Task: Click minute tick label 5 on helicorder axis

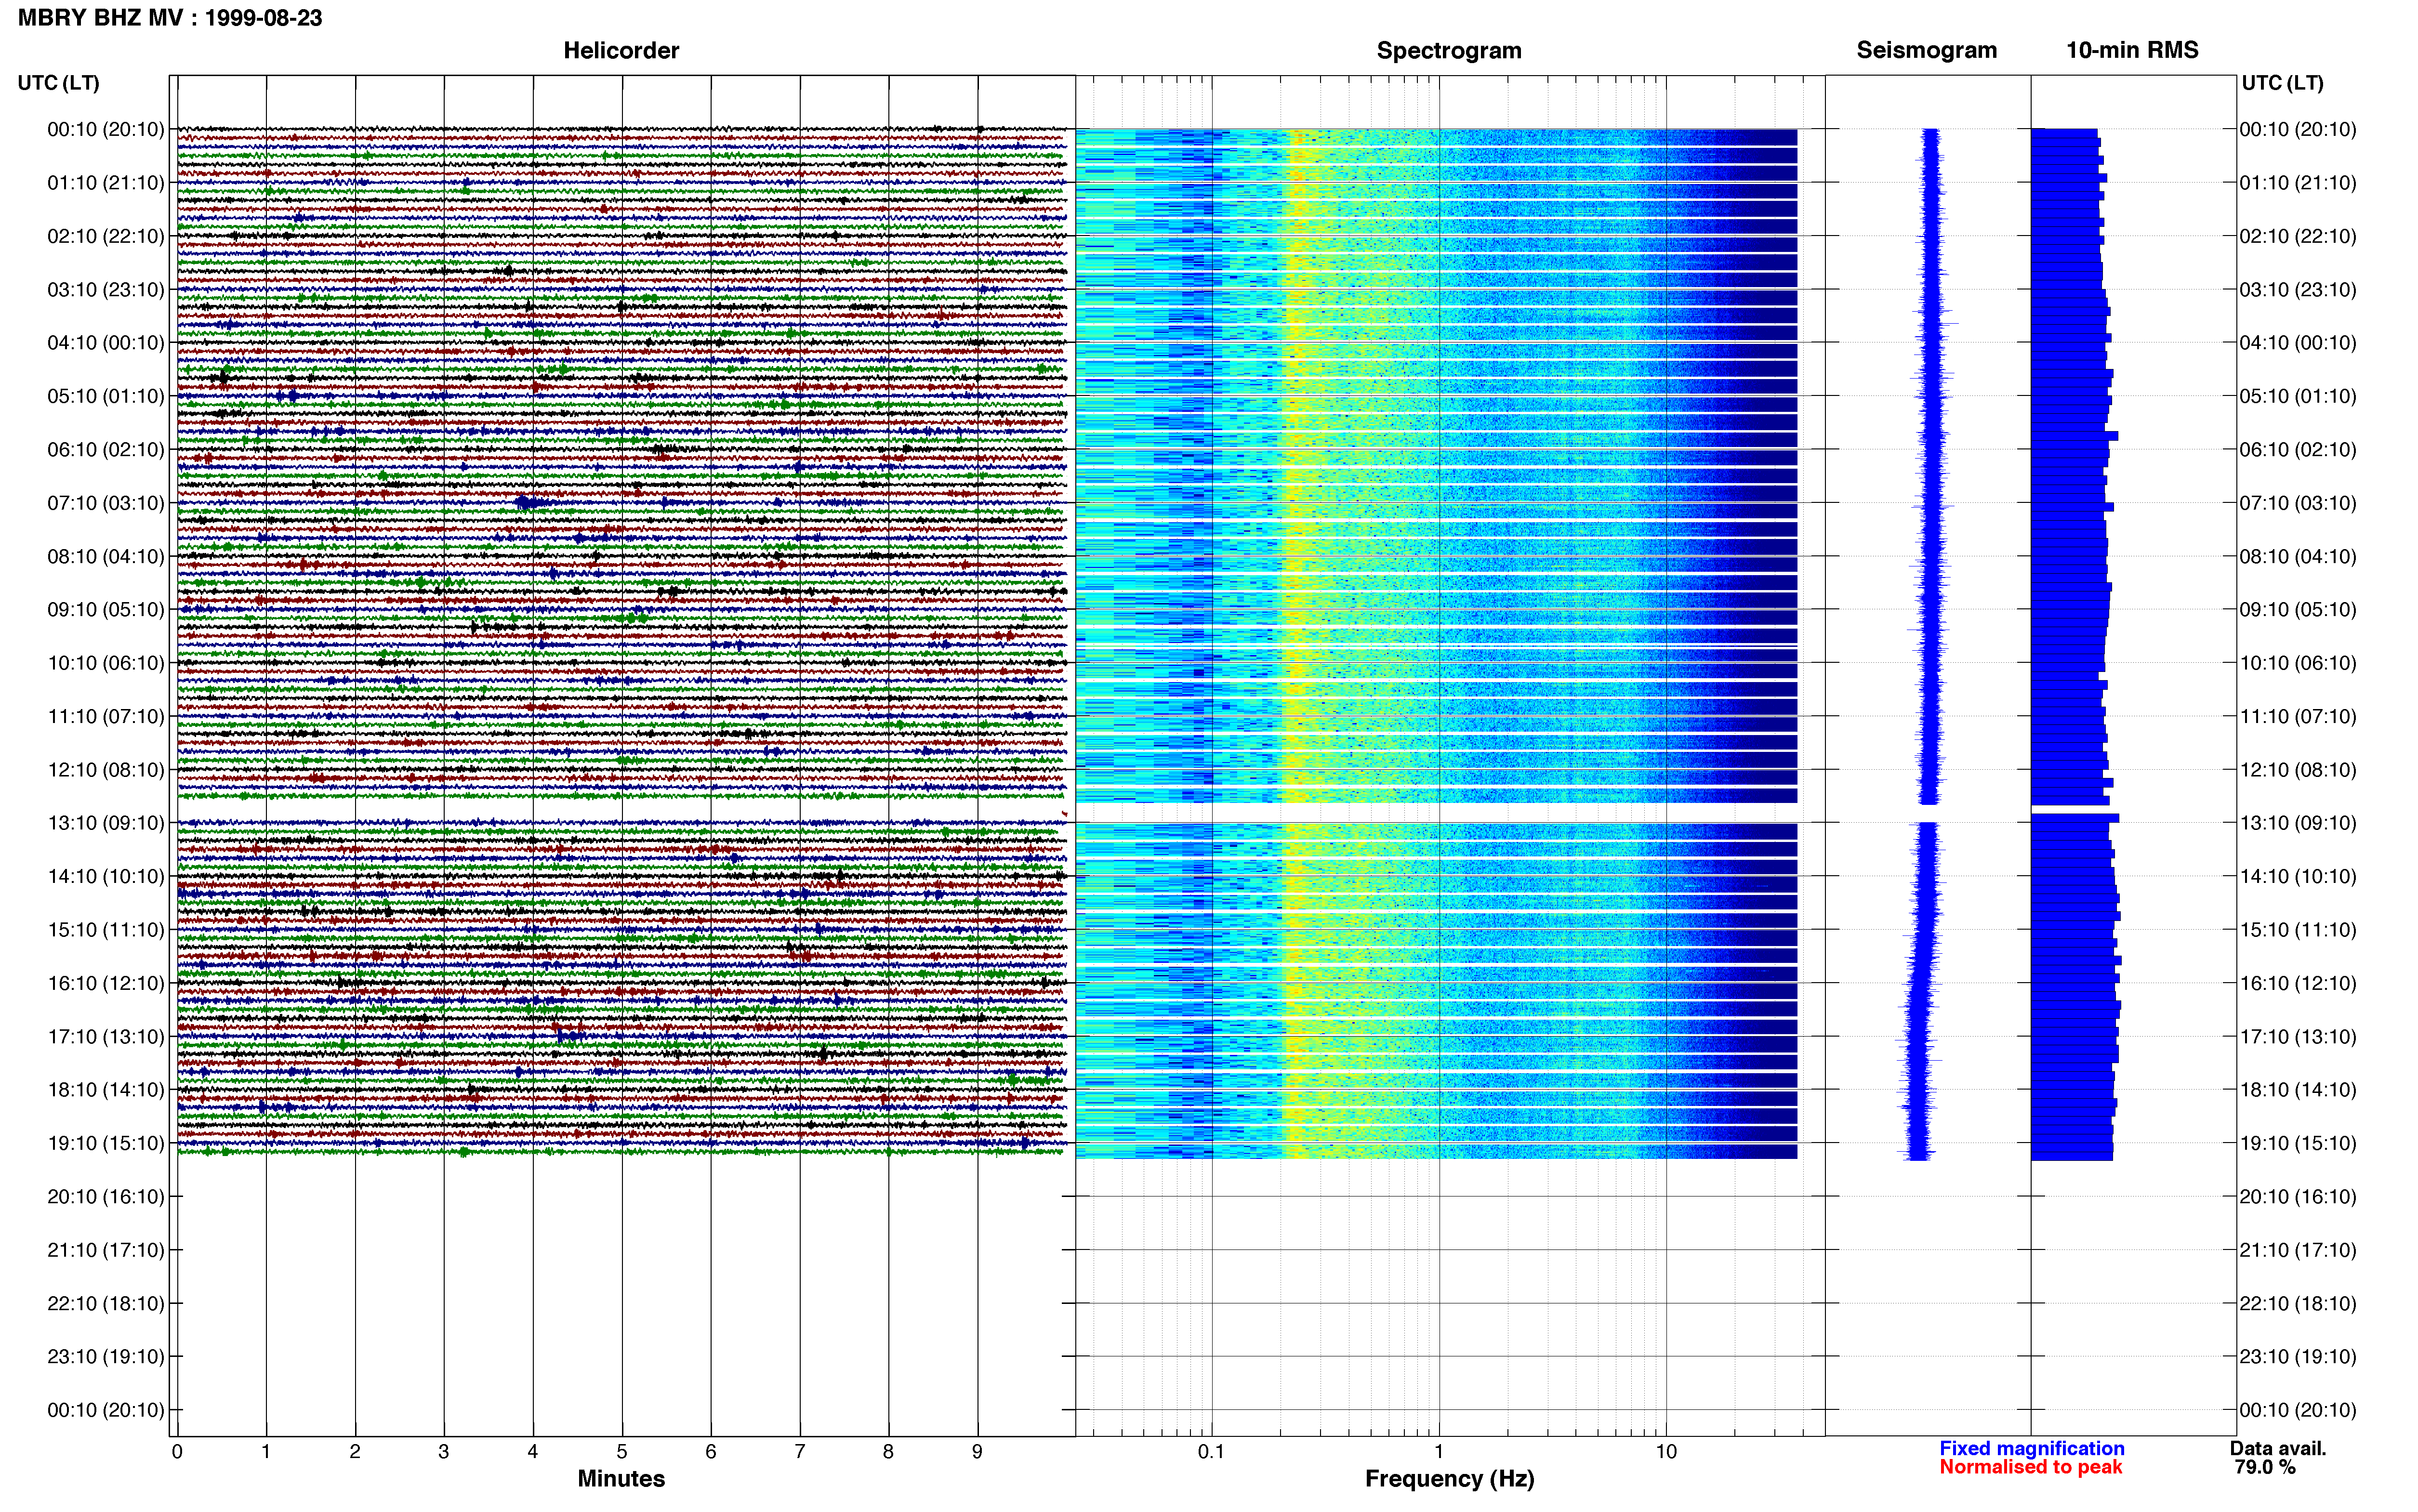Action: click(622, 1452)
